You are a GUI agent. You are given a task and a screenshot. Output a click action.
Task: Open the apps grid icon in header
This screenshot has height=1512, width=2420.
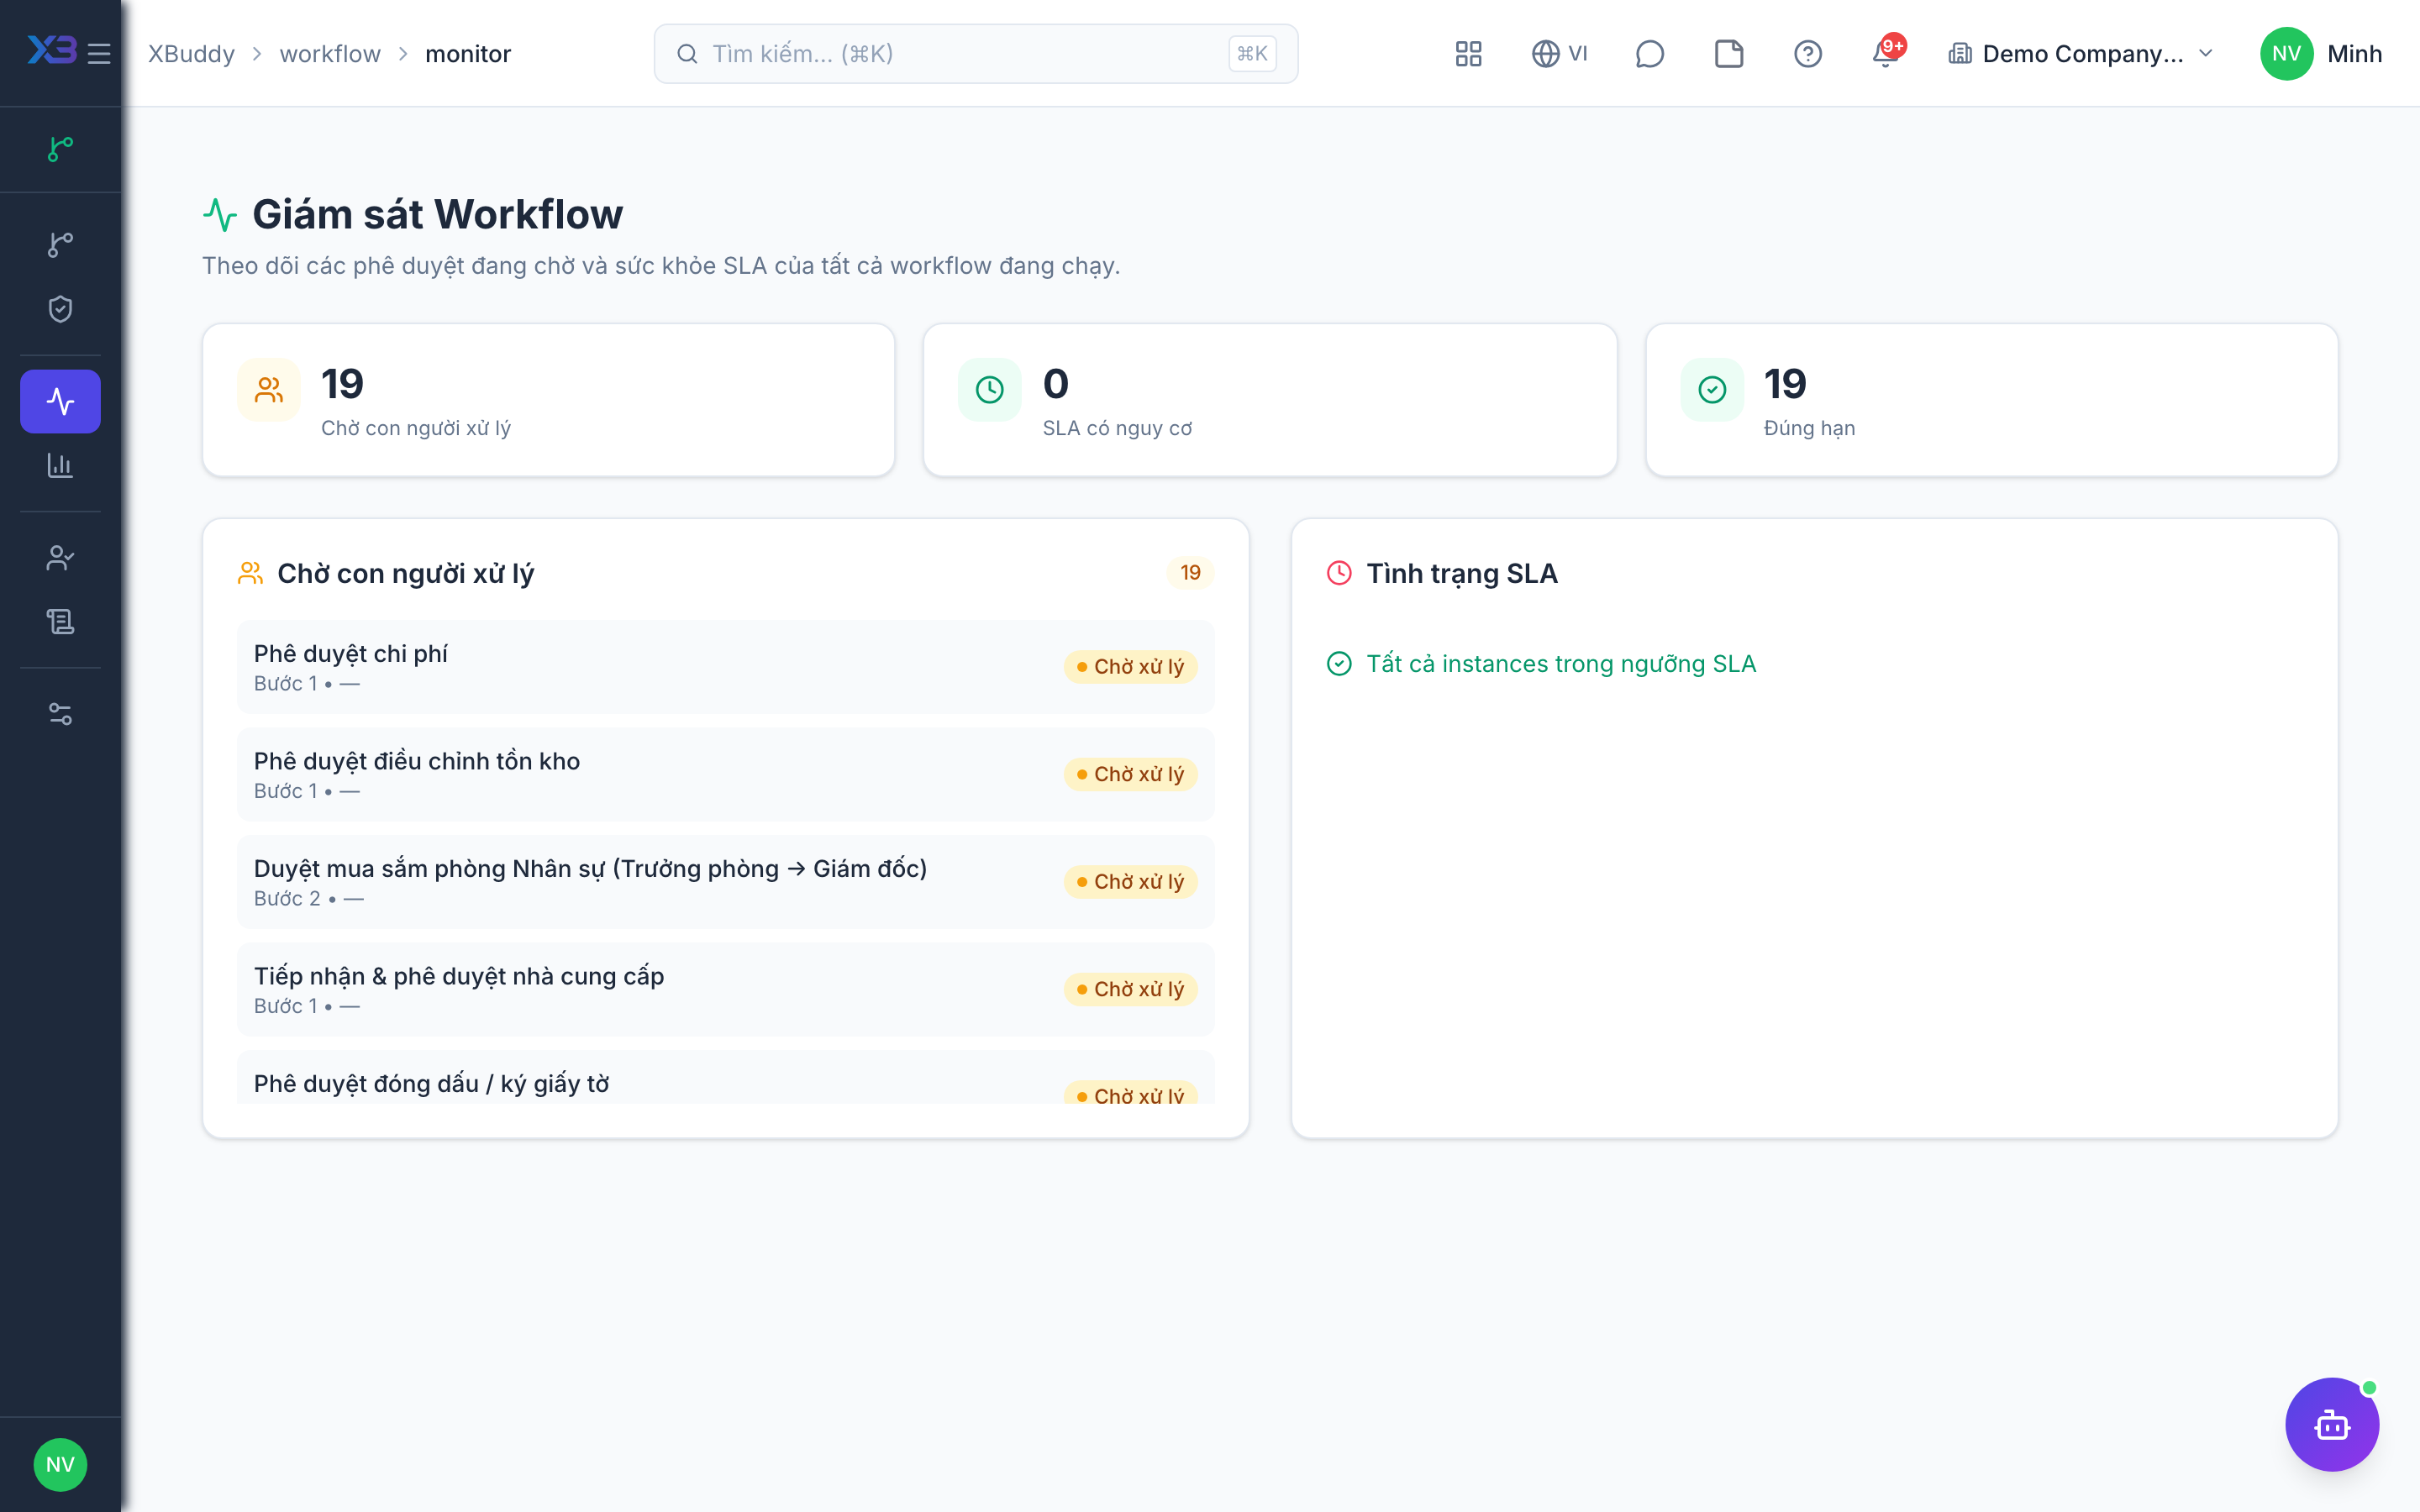pos(1468,53)
